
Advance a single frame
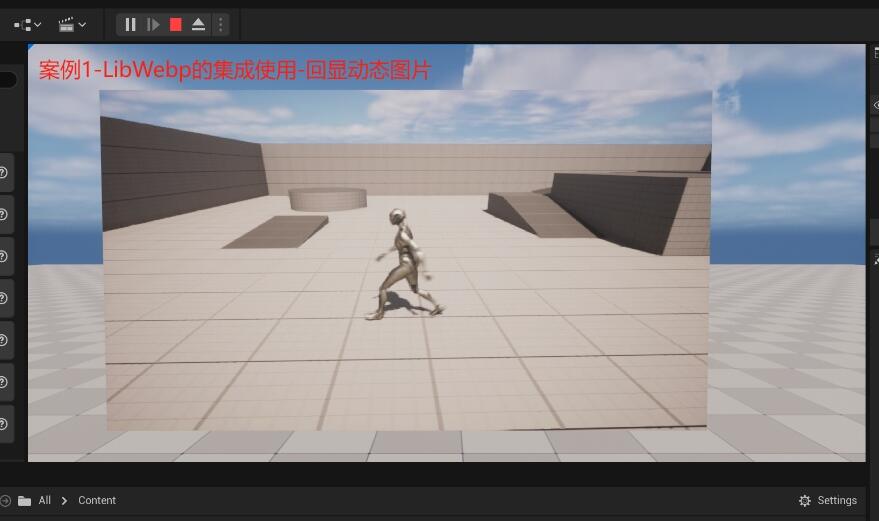tap(152, 25)
